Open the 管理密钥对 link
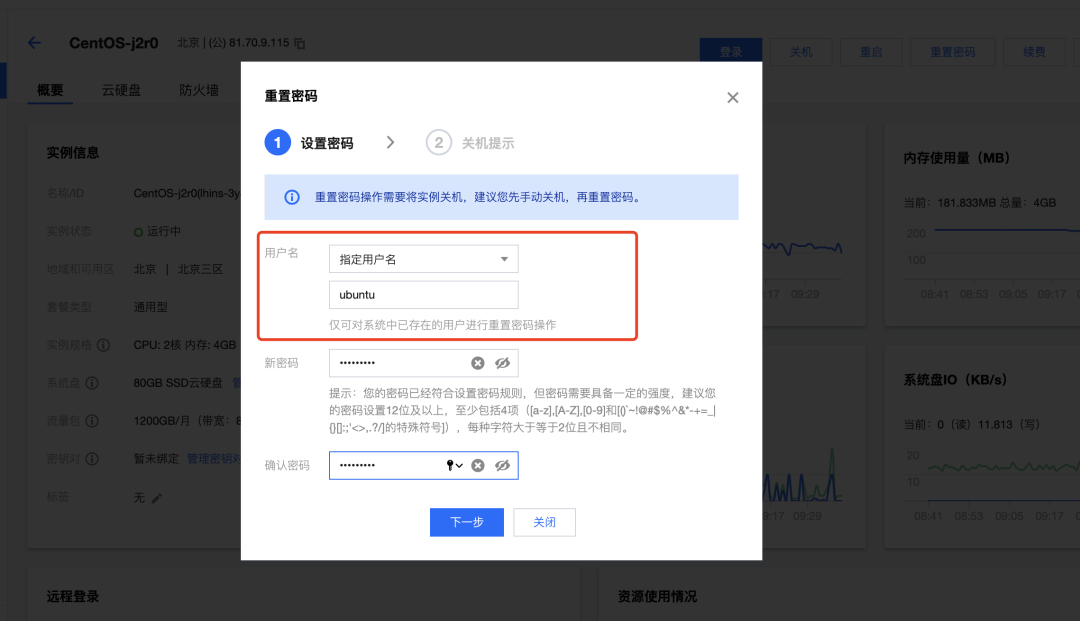 (214, 459)
